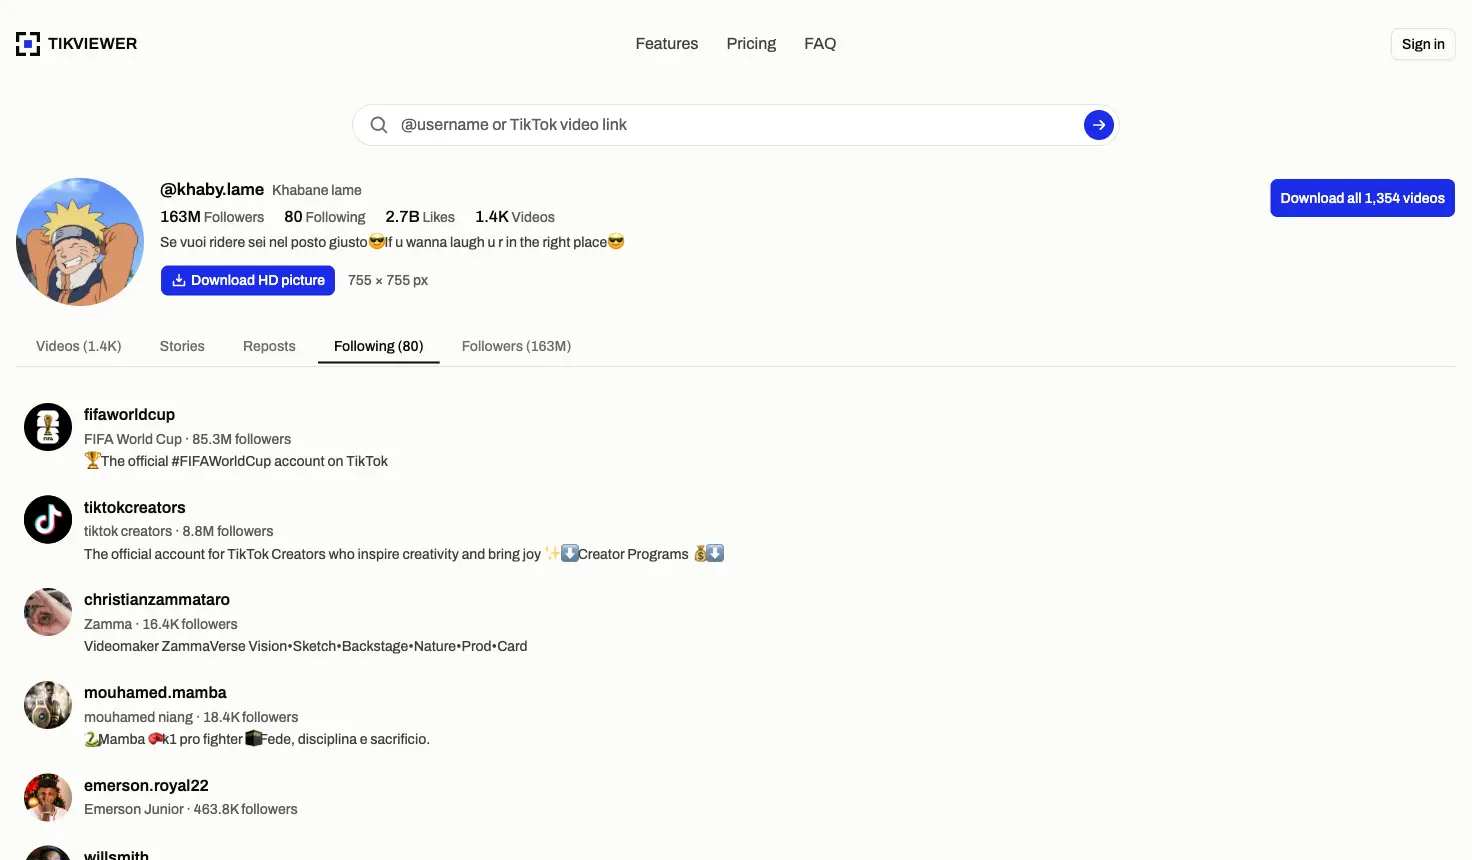This screenshot has width=1472, height=860.
Task: Open the Features menu item
Action: pos(667,44)
